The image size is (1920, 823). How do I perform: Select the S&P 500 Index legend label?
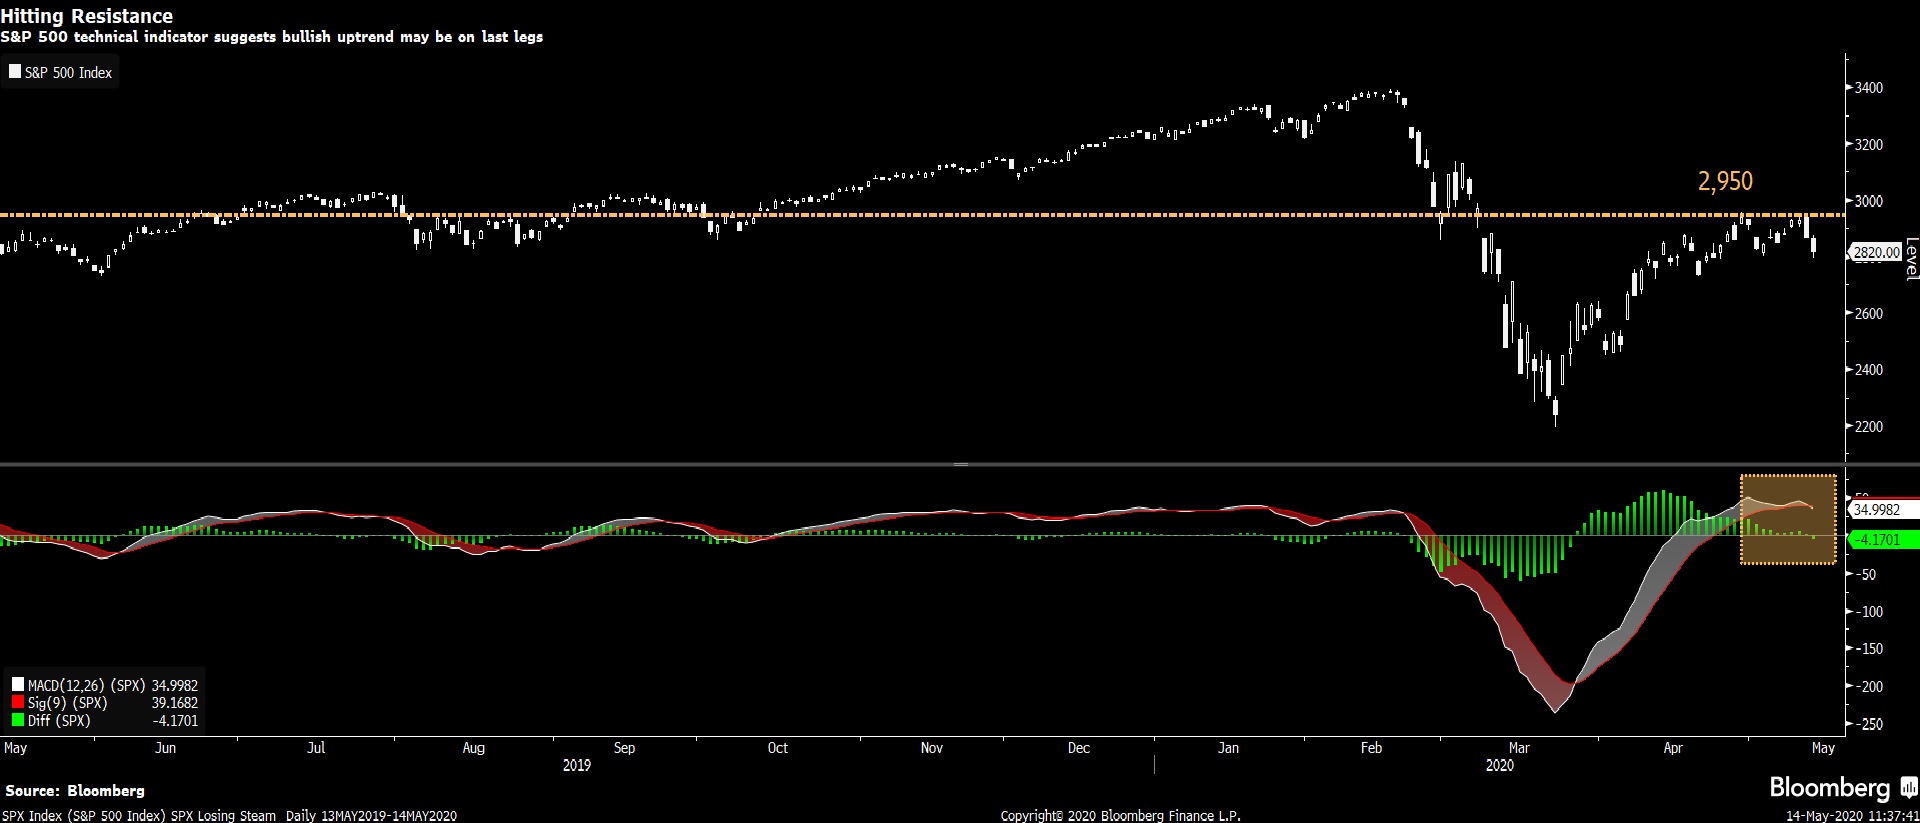tap(68, 73)
